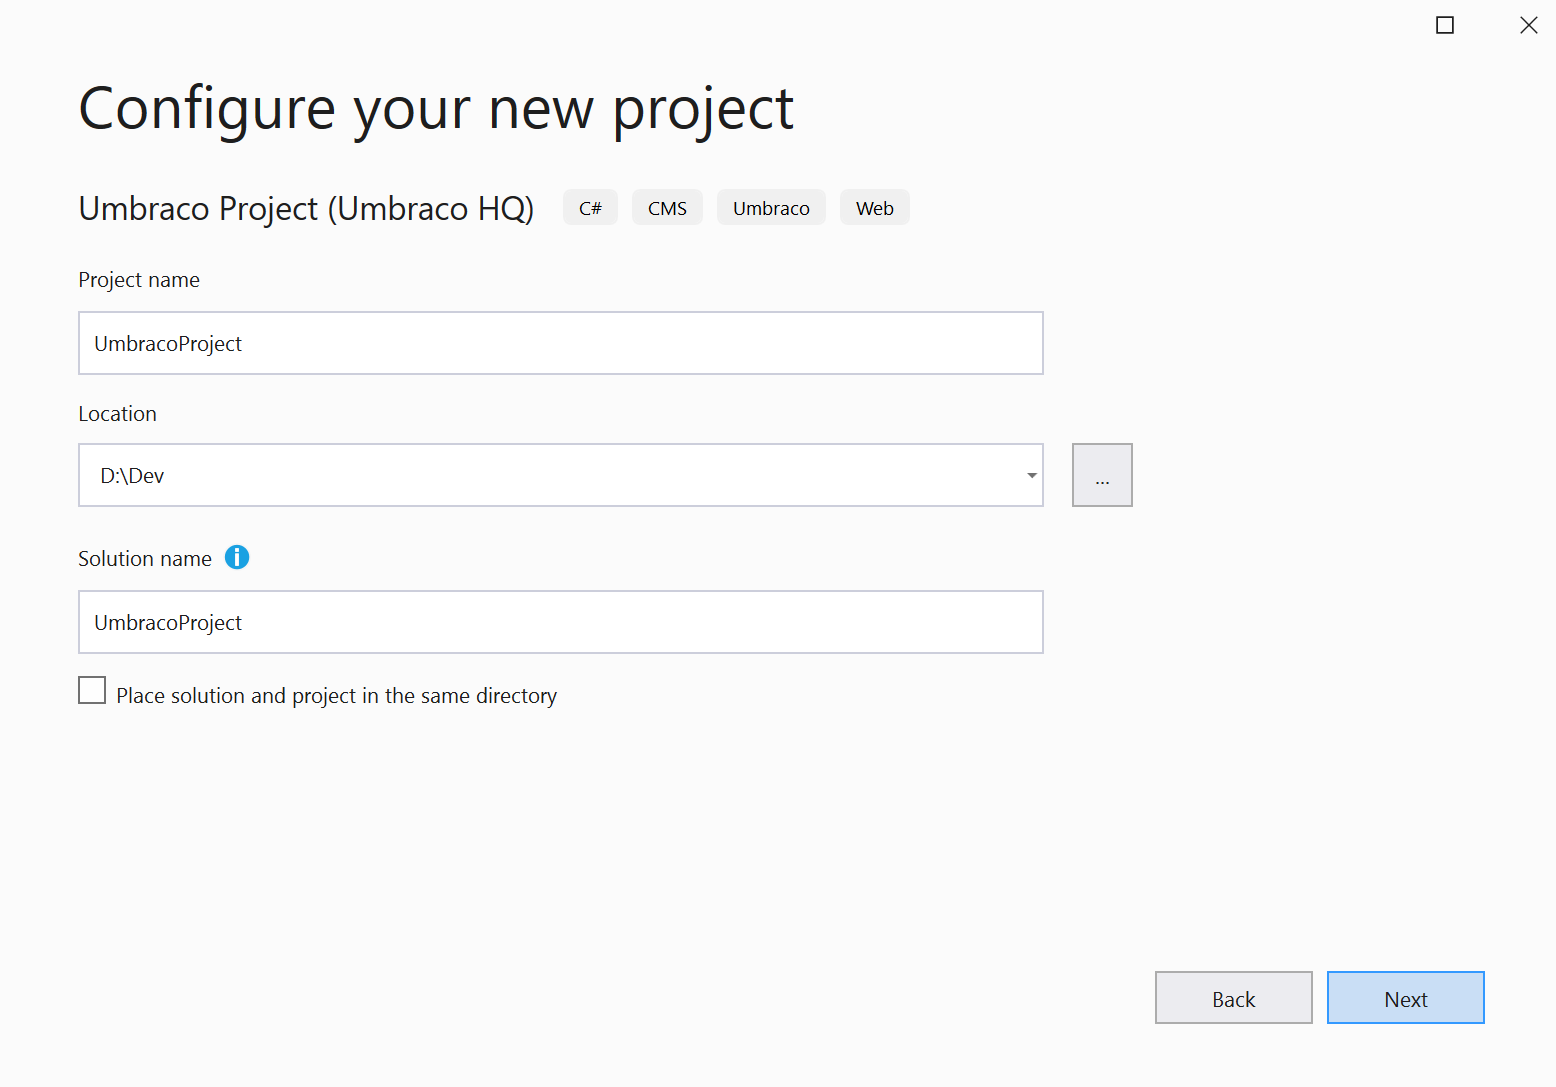Image resolution: width=1556 pixels, height=1087 pixels.
Task: Click the C# language tag
Action: 590,208
